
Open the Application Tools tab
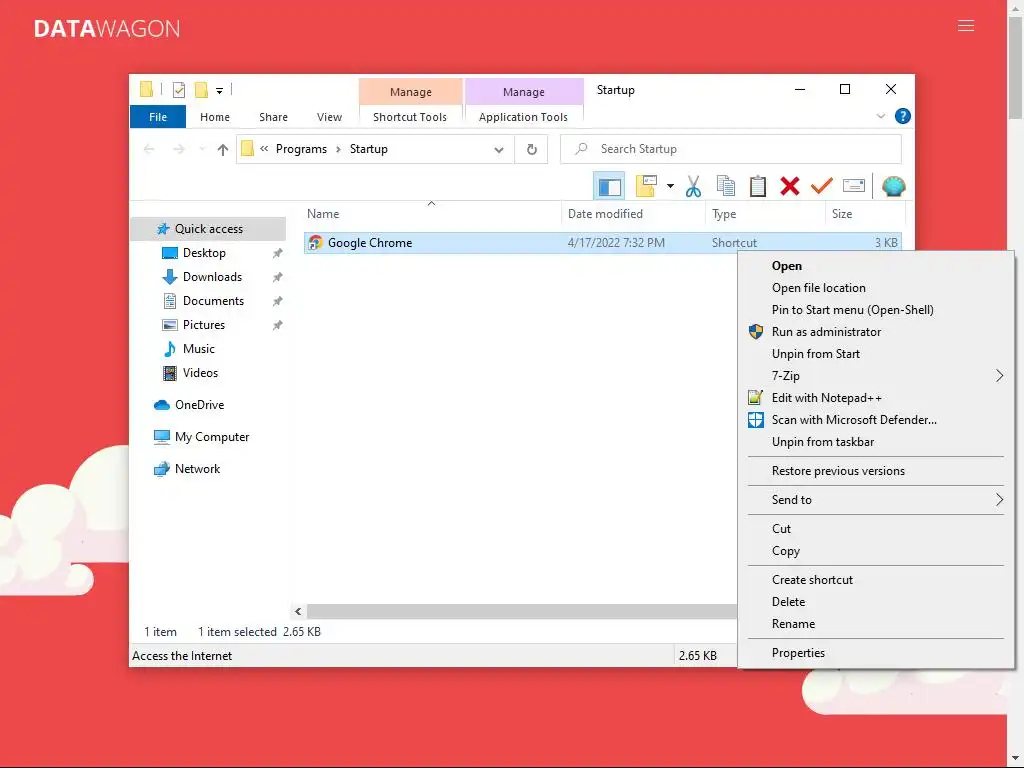[523, 117]
